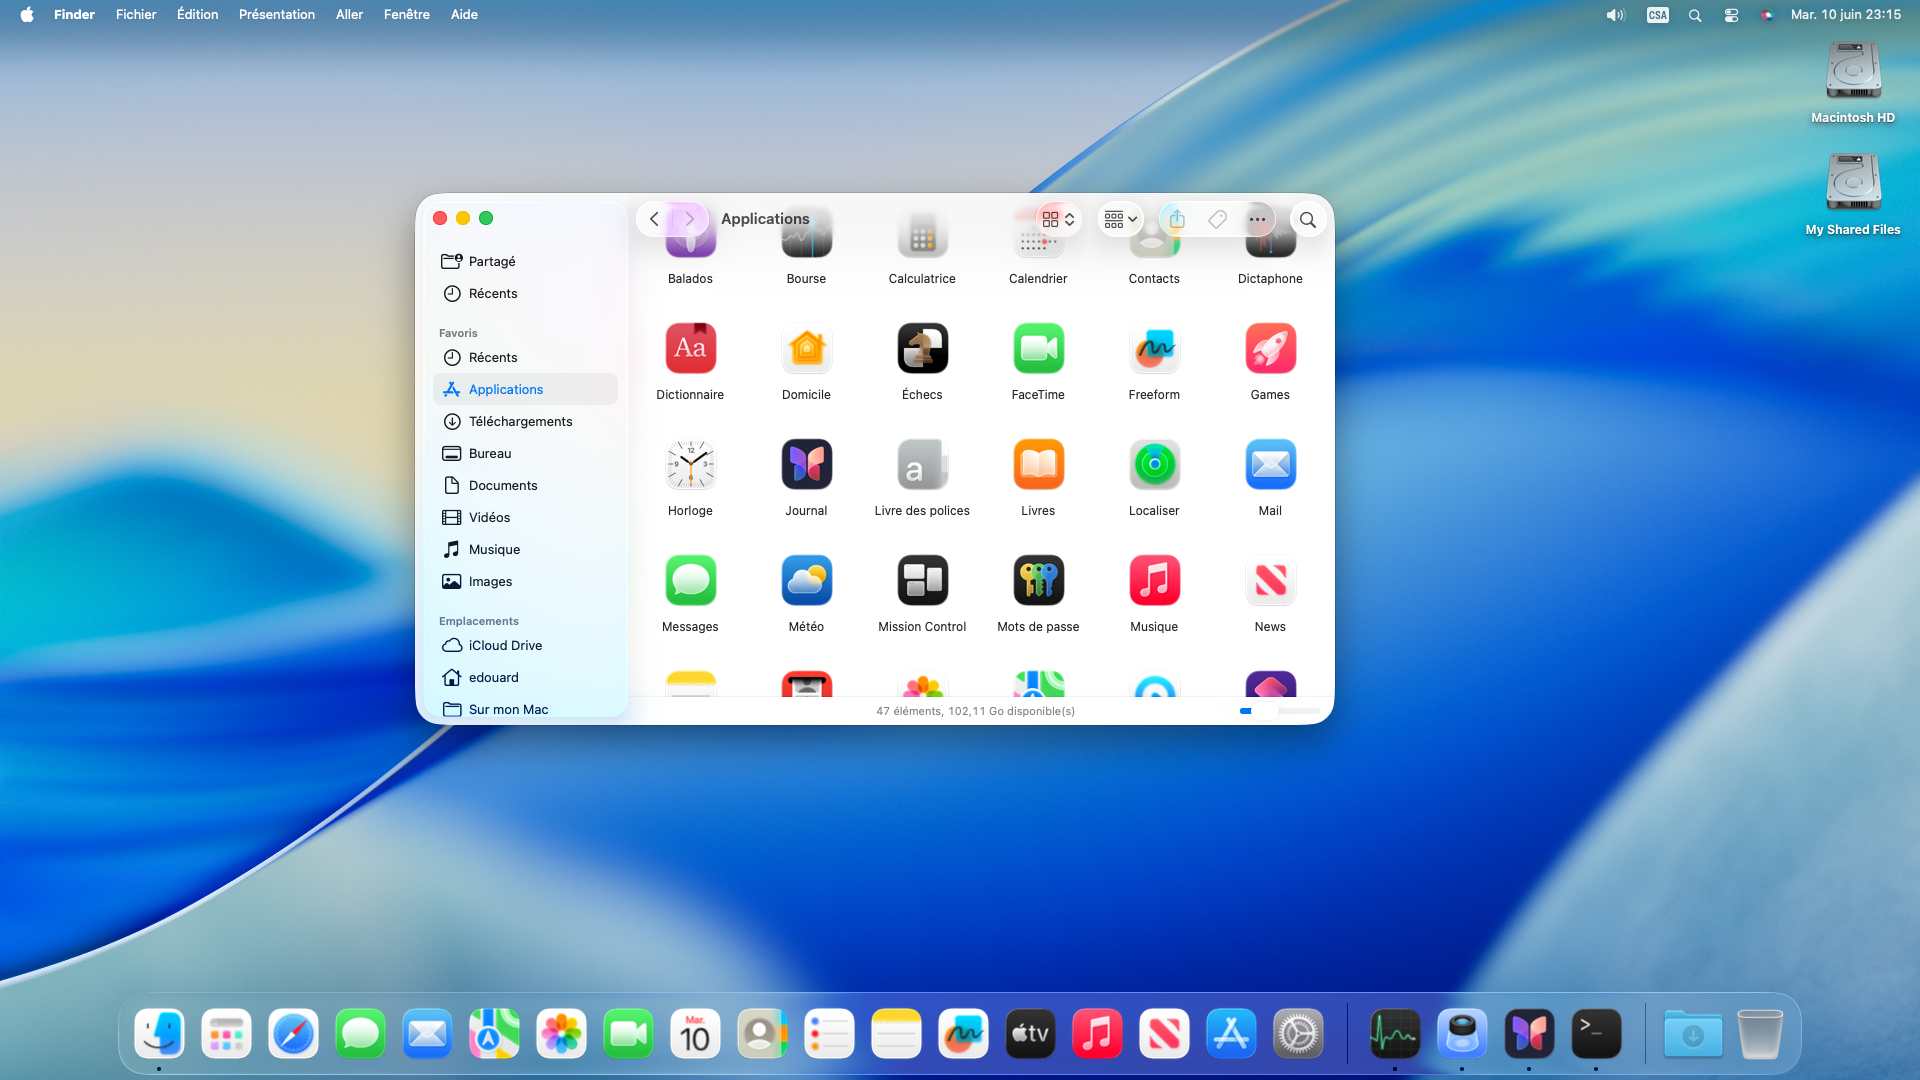Adjust the icon size slider

(x=1266, y=711)
